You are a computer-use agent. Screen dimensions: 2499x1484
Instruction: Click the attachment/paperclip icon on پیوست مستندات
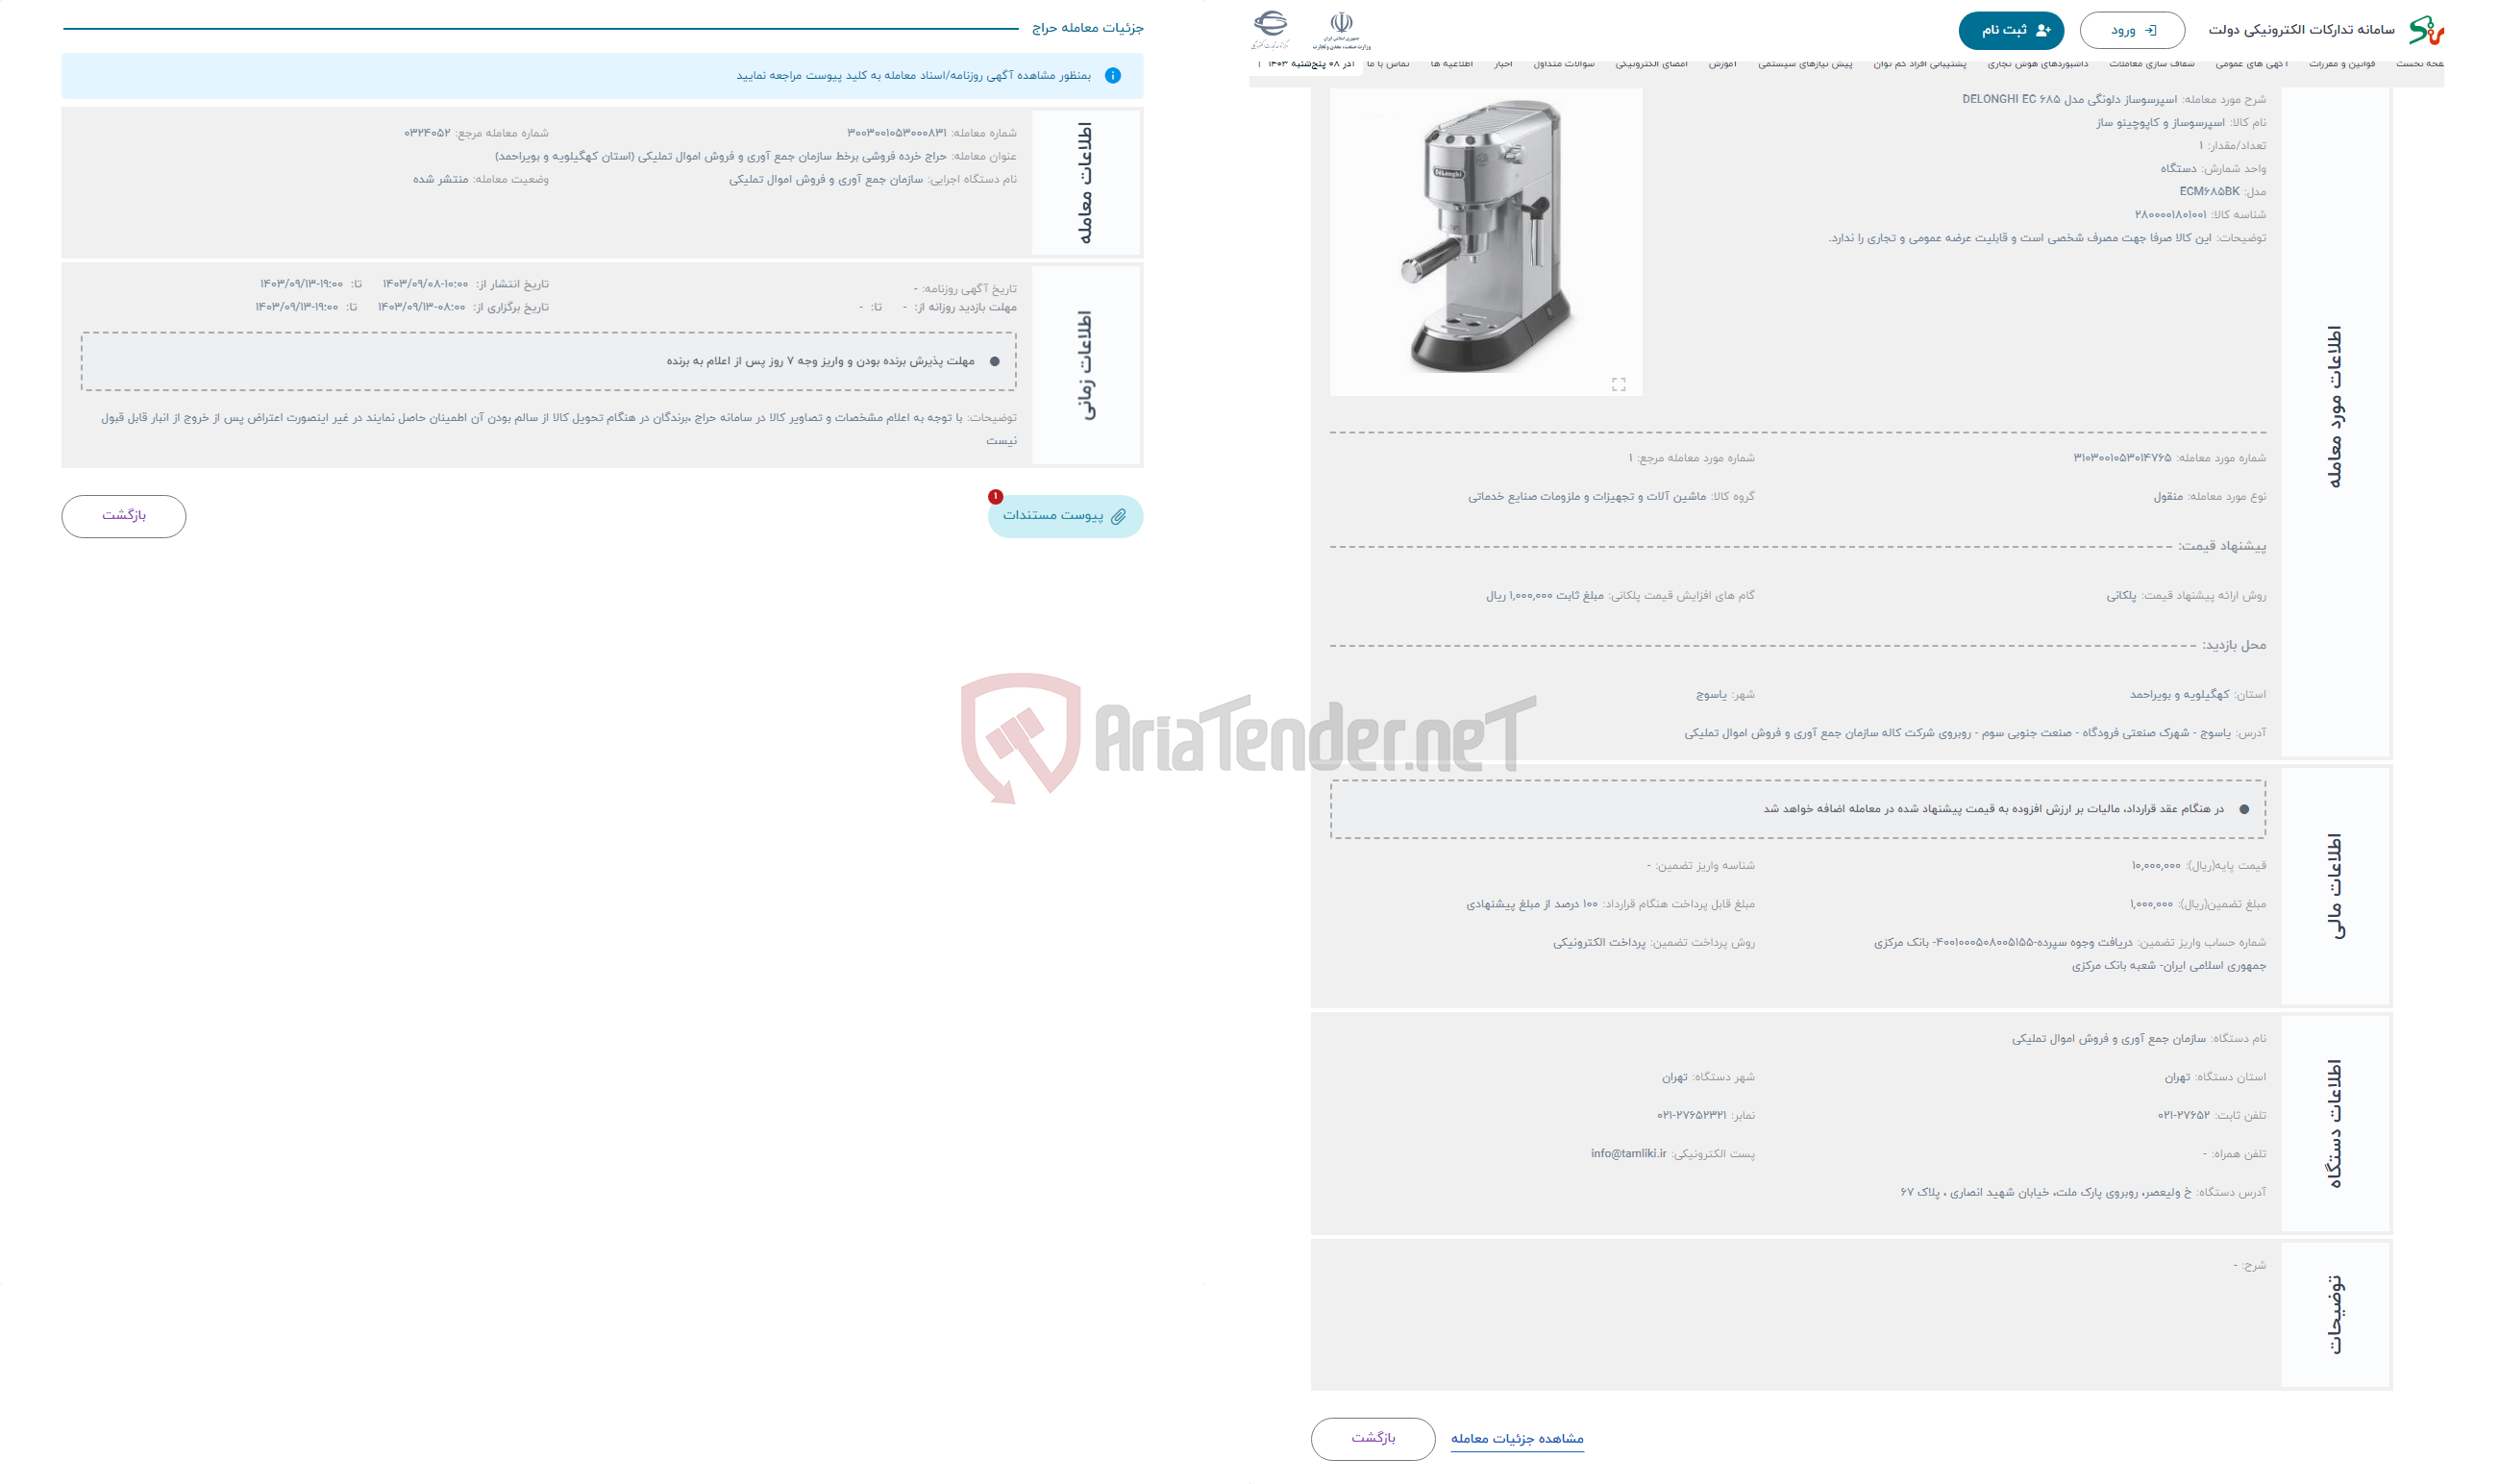click(1137, 516)
